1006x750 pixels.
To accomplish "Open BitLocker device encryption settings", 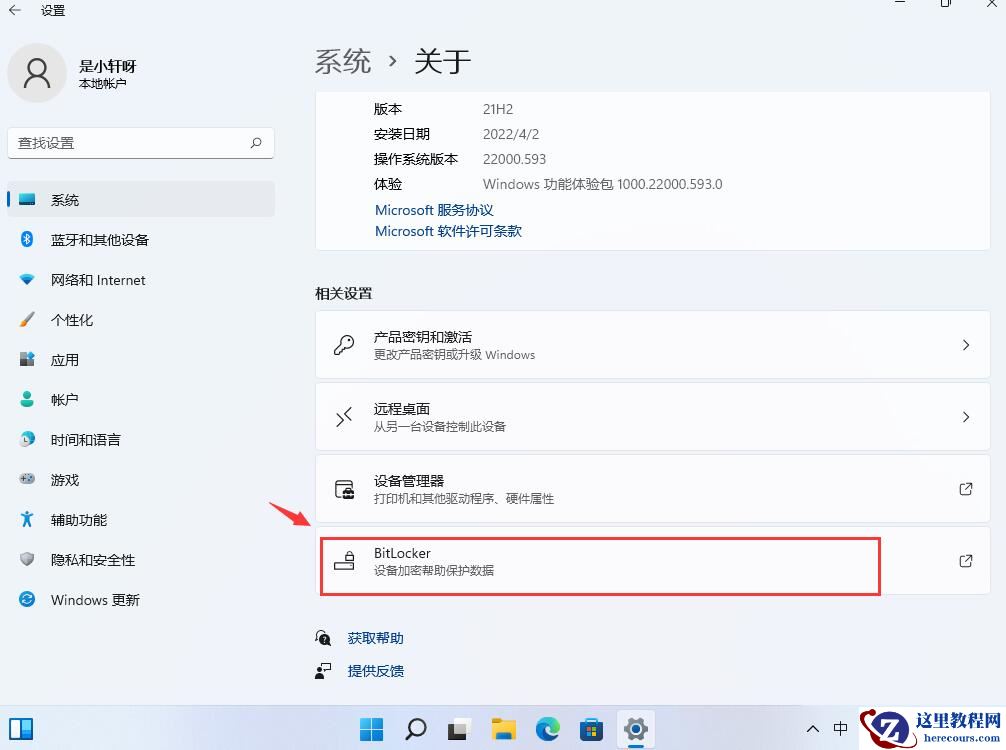I will pyautogui.click(x=600, y=562).
